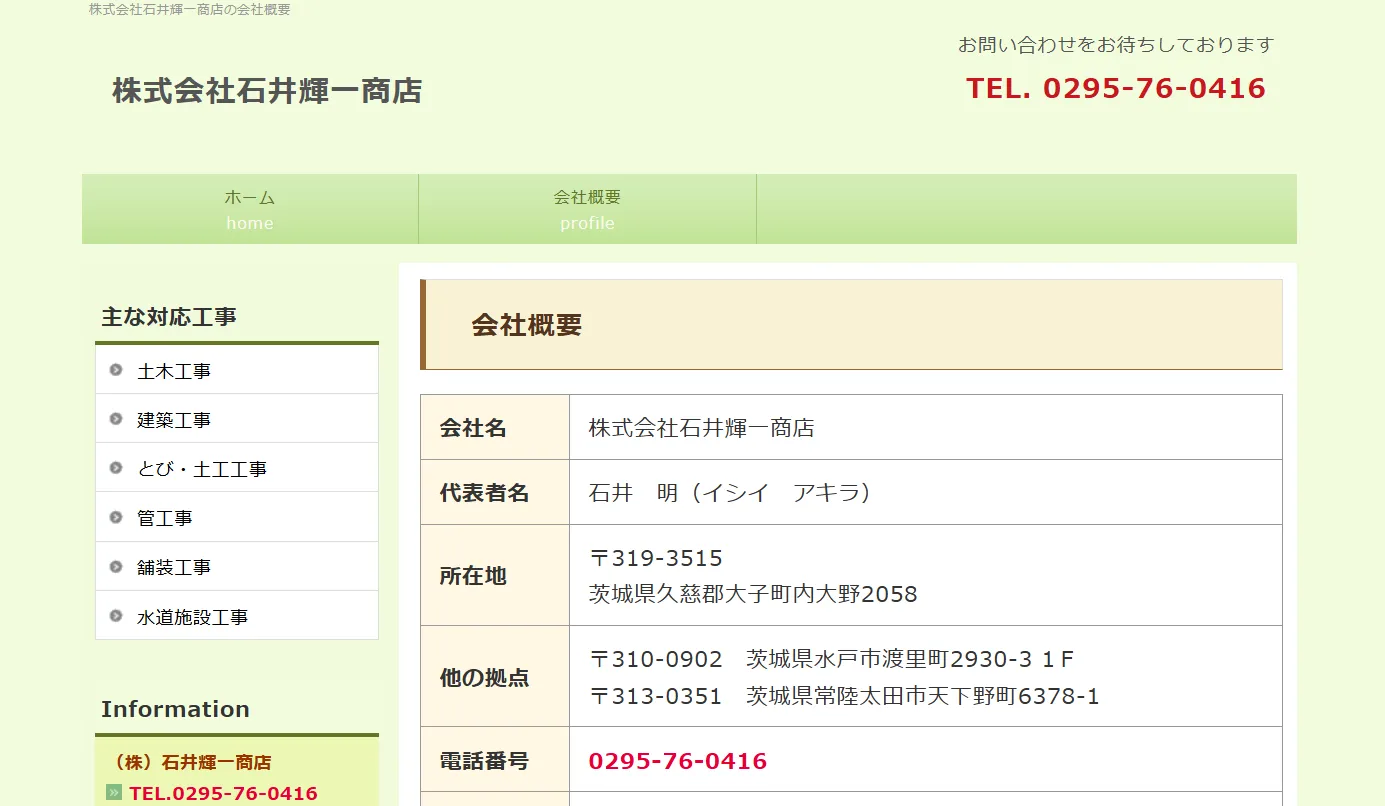The width and height of the screenshot is (1385, 806).
Task: Click the bullet icon beside 建築工事
Action: [116, 419]
